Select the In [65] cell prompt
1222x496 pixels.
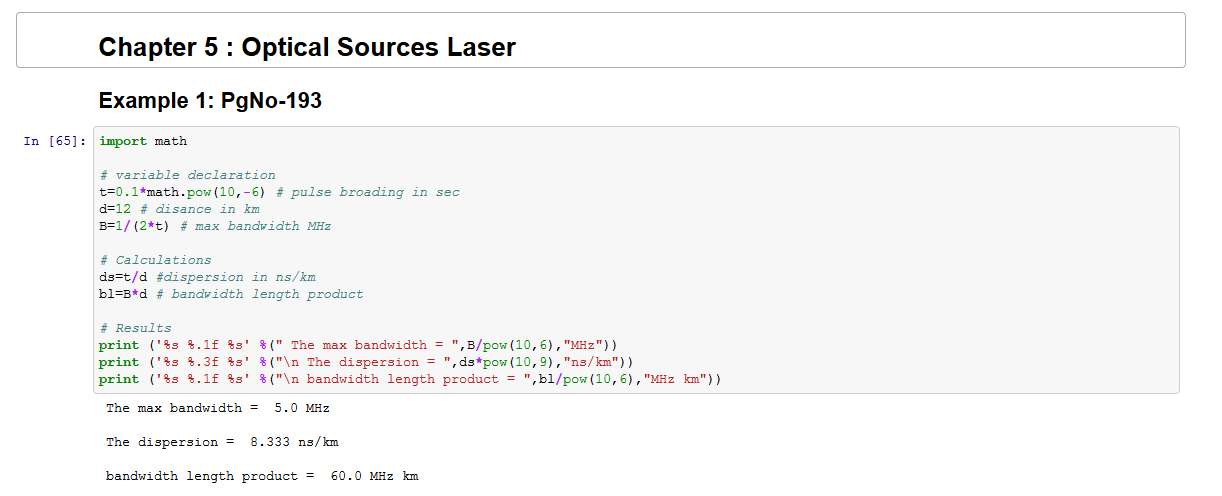[50, 142]
